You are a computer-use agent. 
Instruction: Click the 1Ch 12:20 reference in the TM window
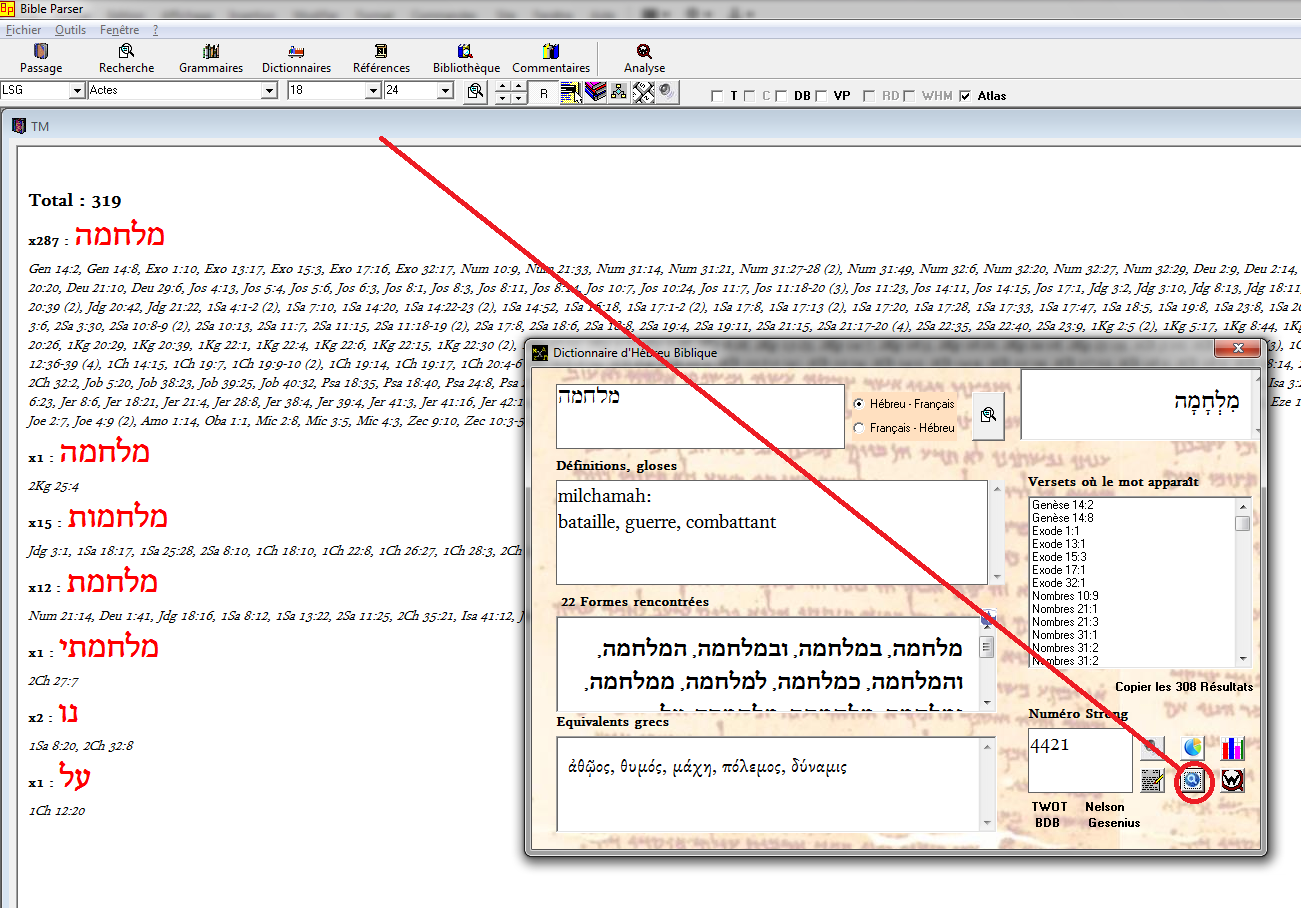point(57,811)
